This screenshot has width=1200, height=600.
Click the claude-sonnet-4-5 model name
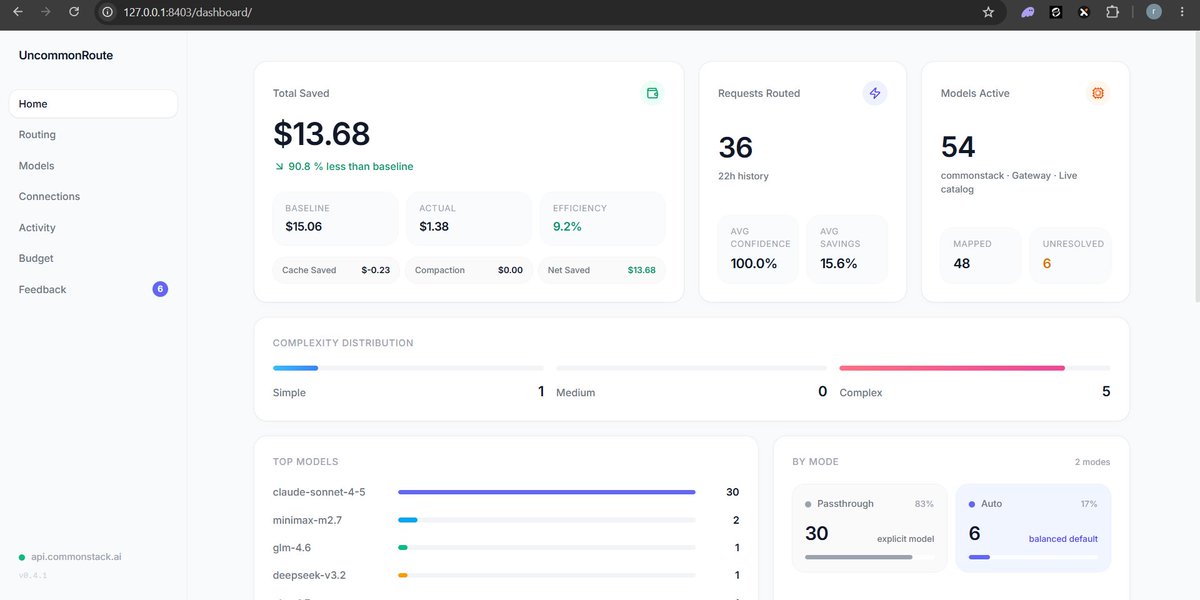coord(319,492)
